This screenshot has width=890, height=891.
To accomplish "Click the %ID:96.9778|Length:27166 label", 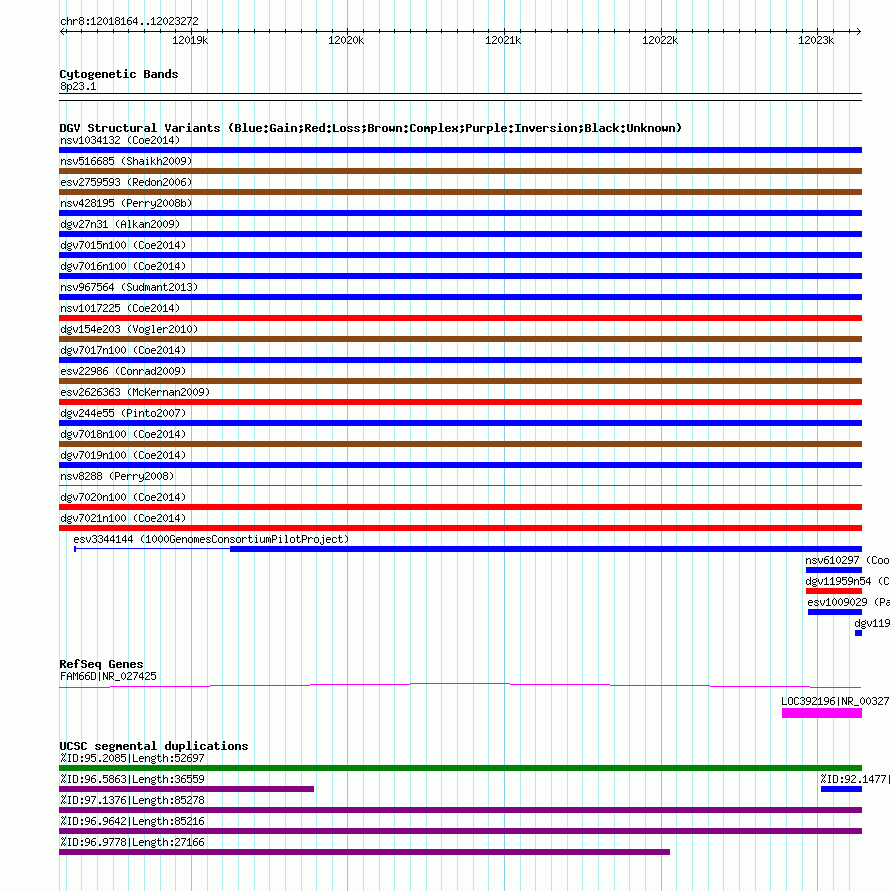I will click(132, 843).
